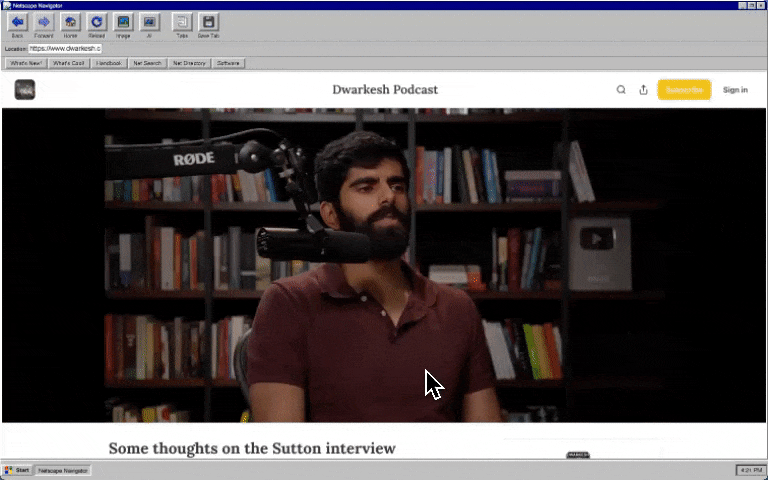Click the Dwarkesh Podcast logo thumbnail
The image size is (768, 480).
(x=24, y=90)
